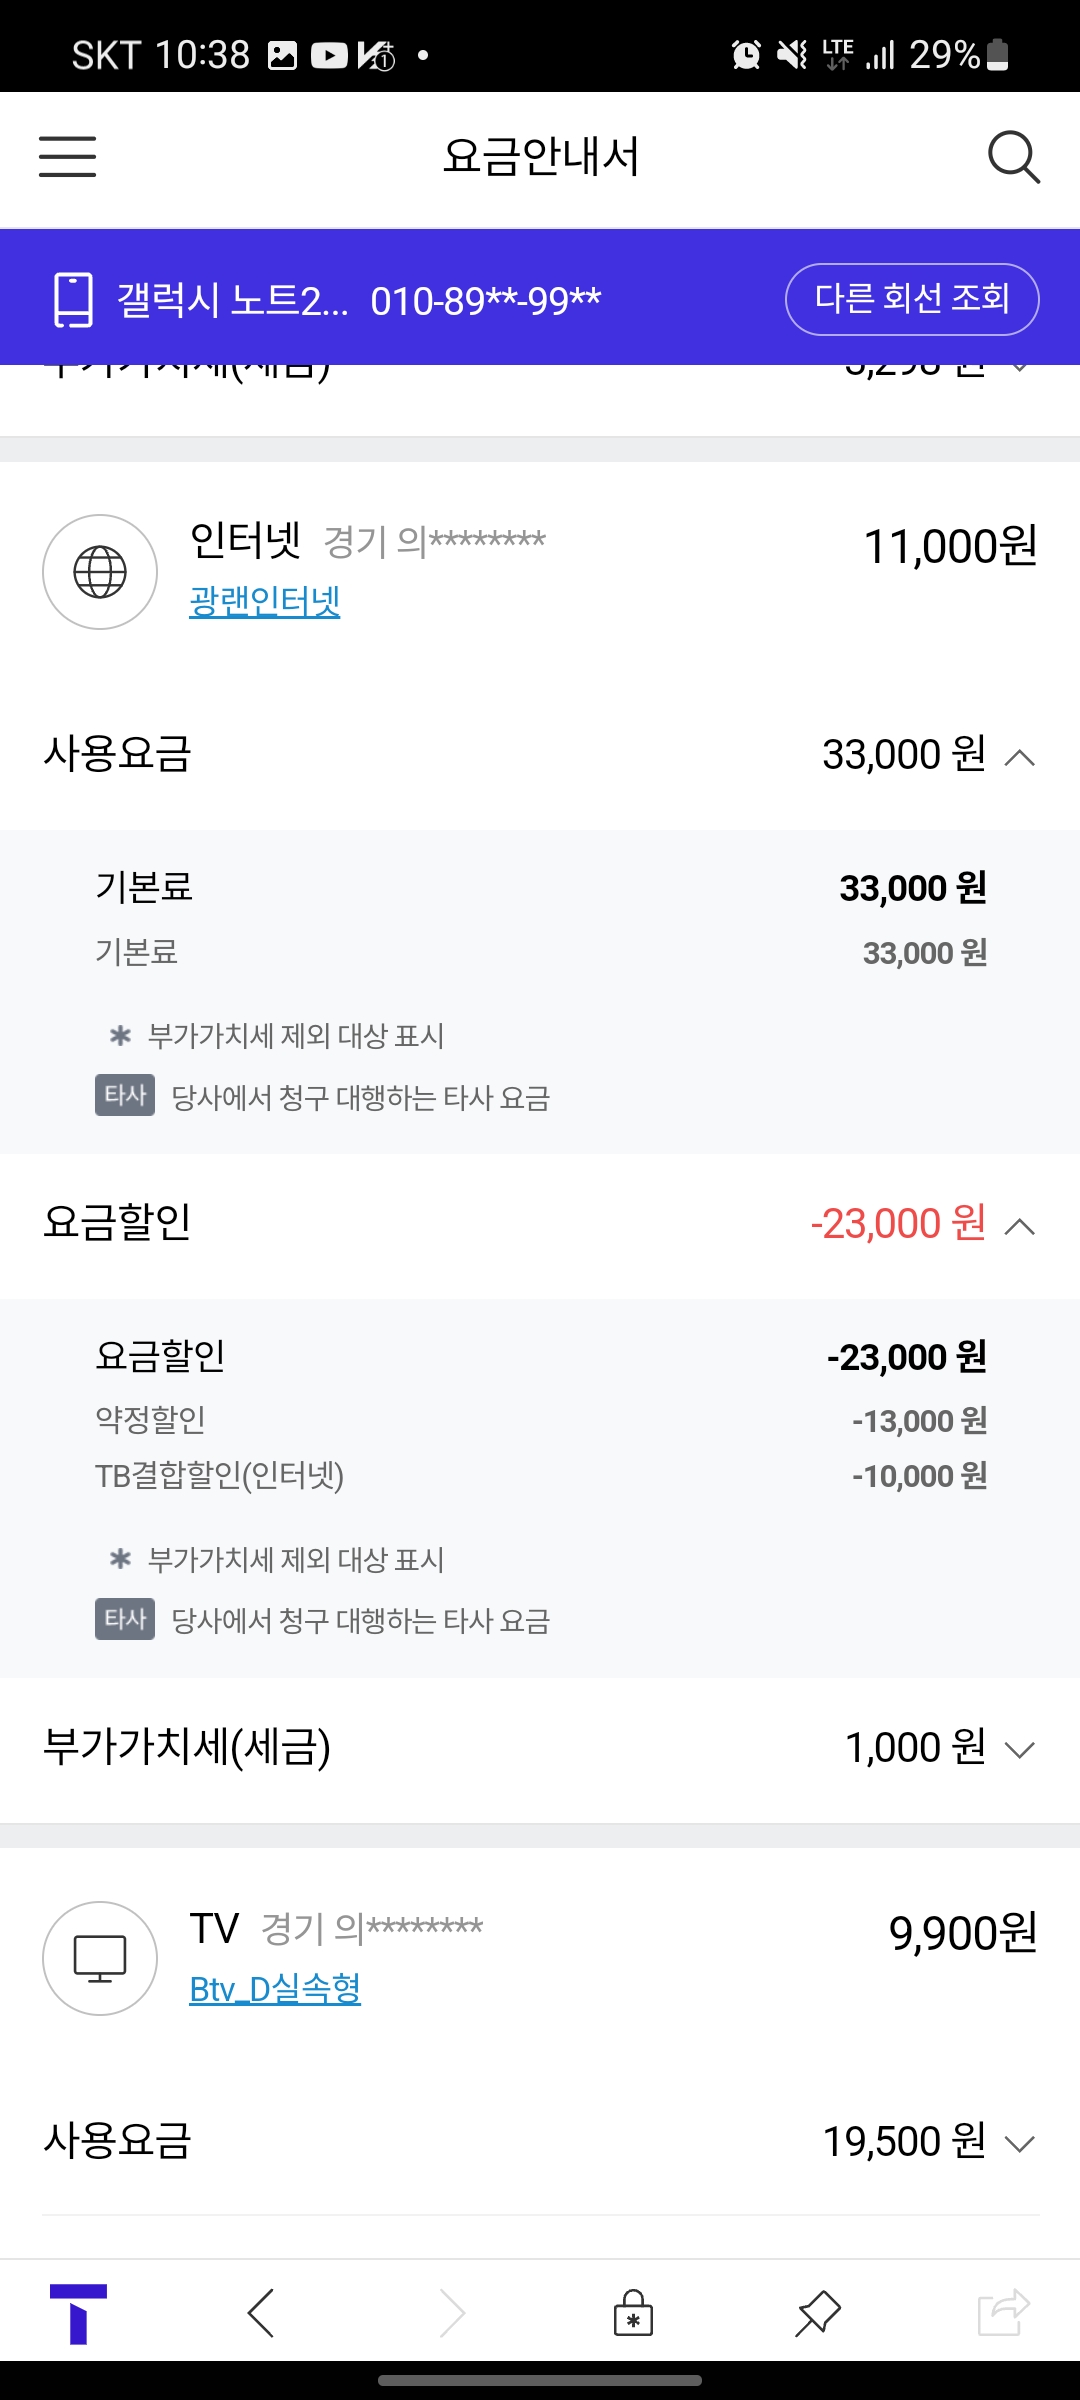1080x2400 pixels.
Task: Tap the internet globe icon
Action: tap(100, 572)
